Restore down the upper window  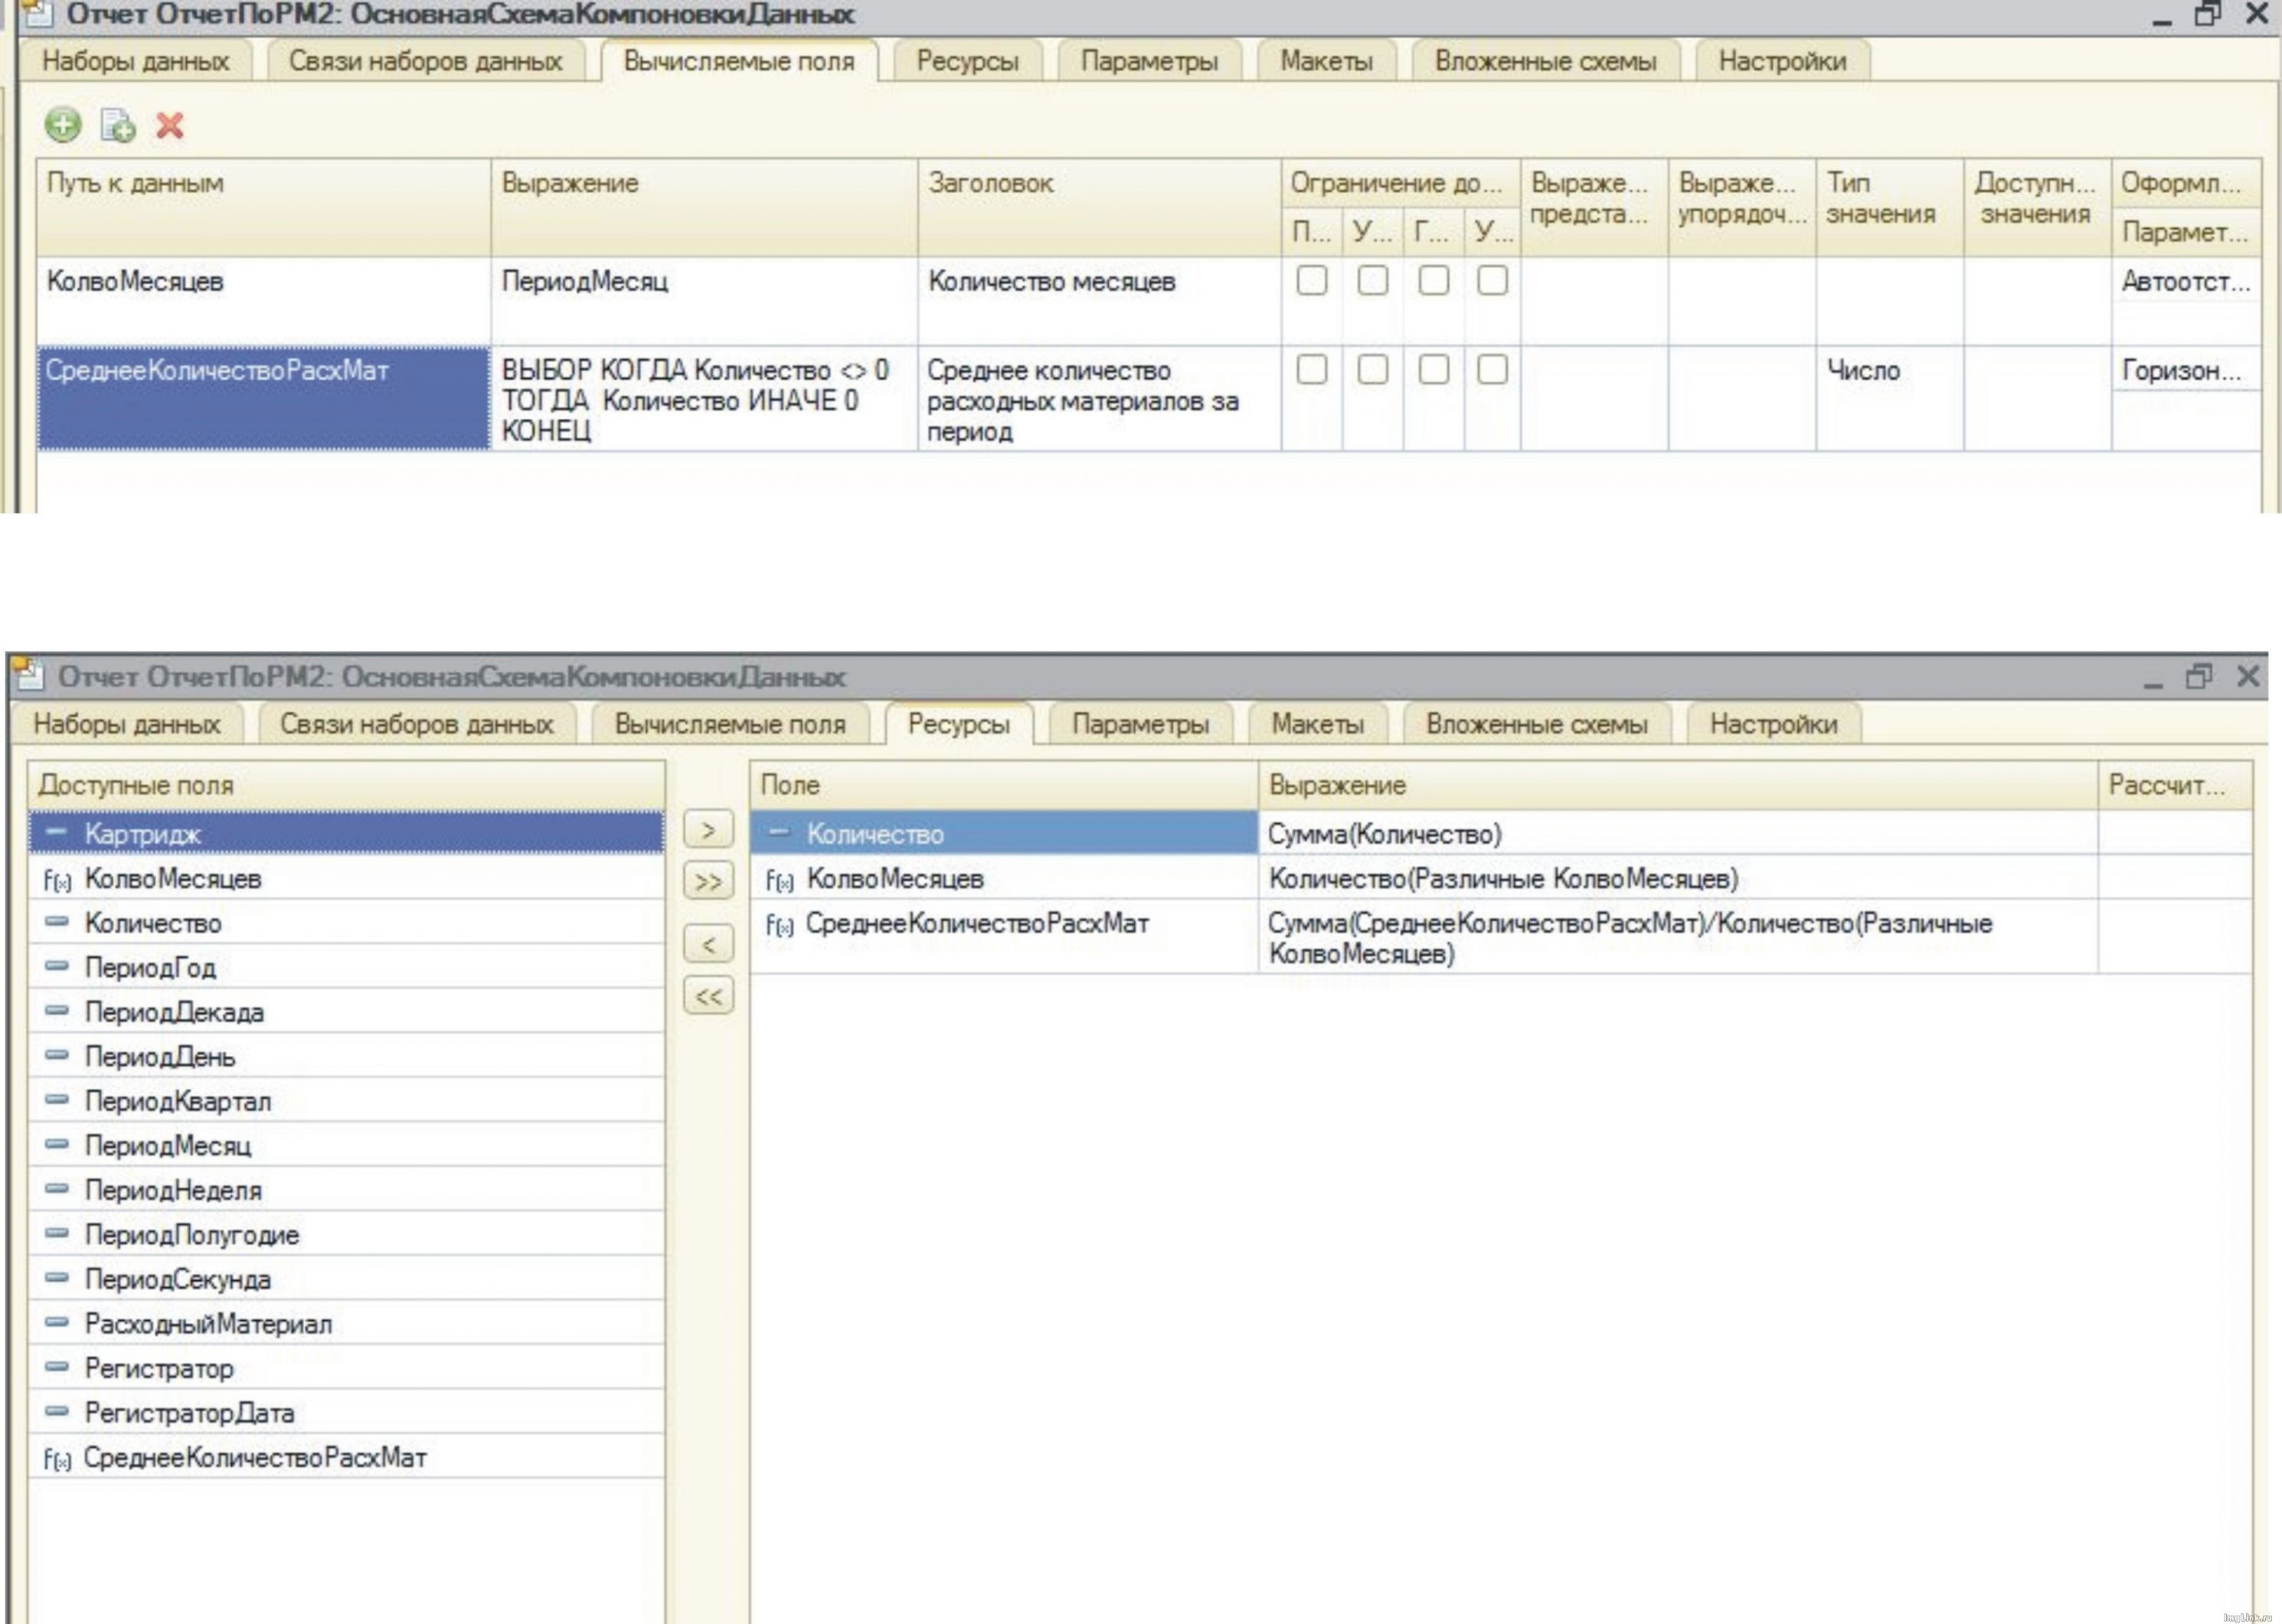click(x=2207, y=13)
